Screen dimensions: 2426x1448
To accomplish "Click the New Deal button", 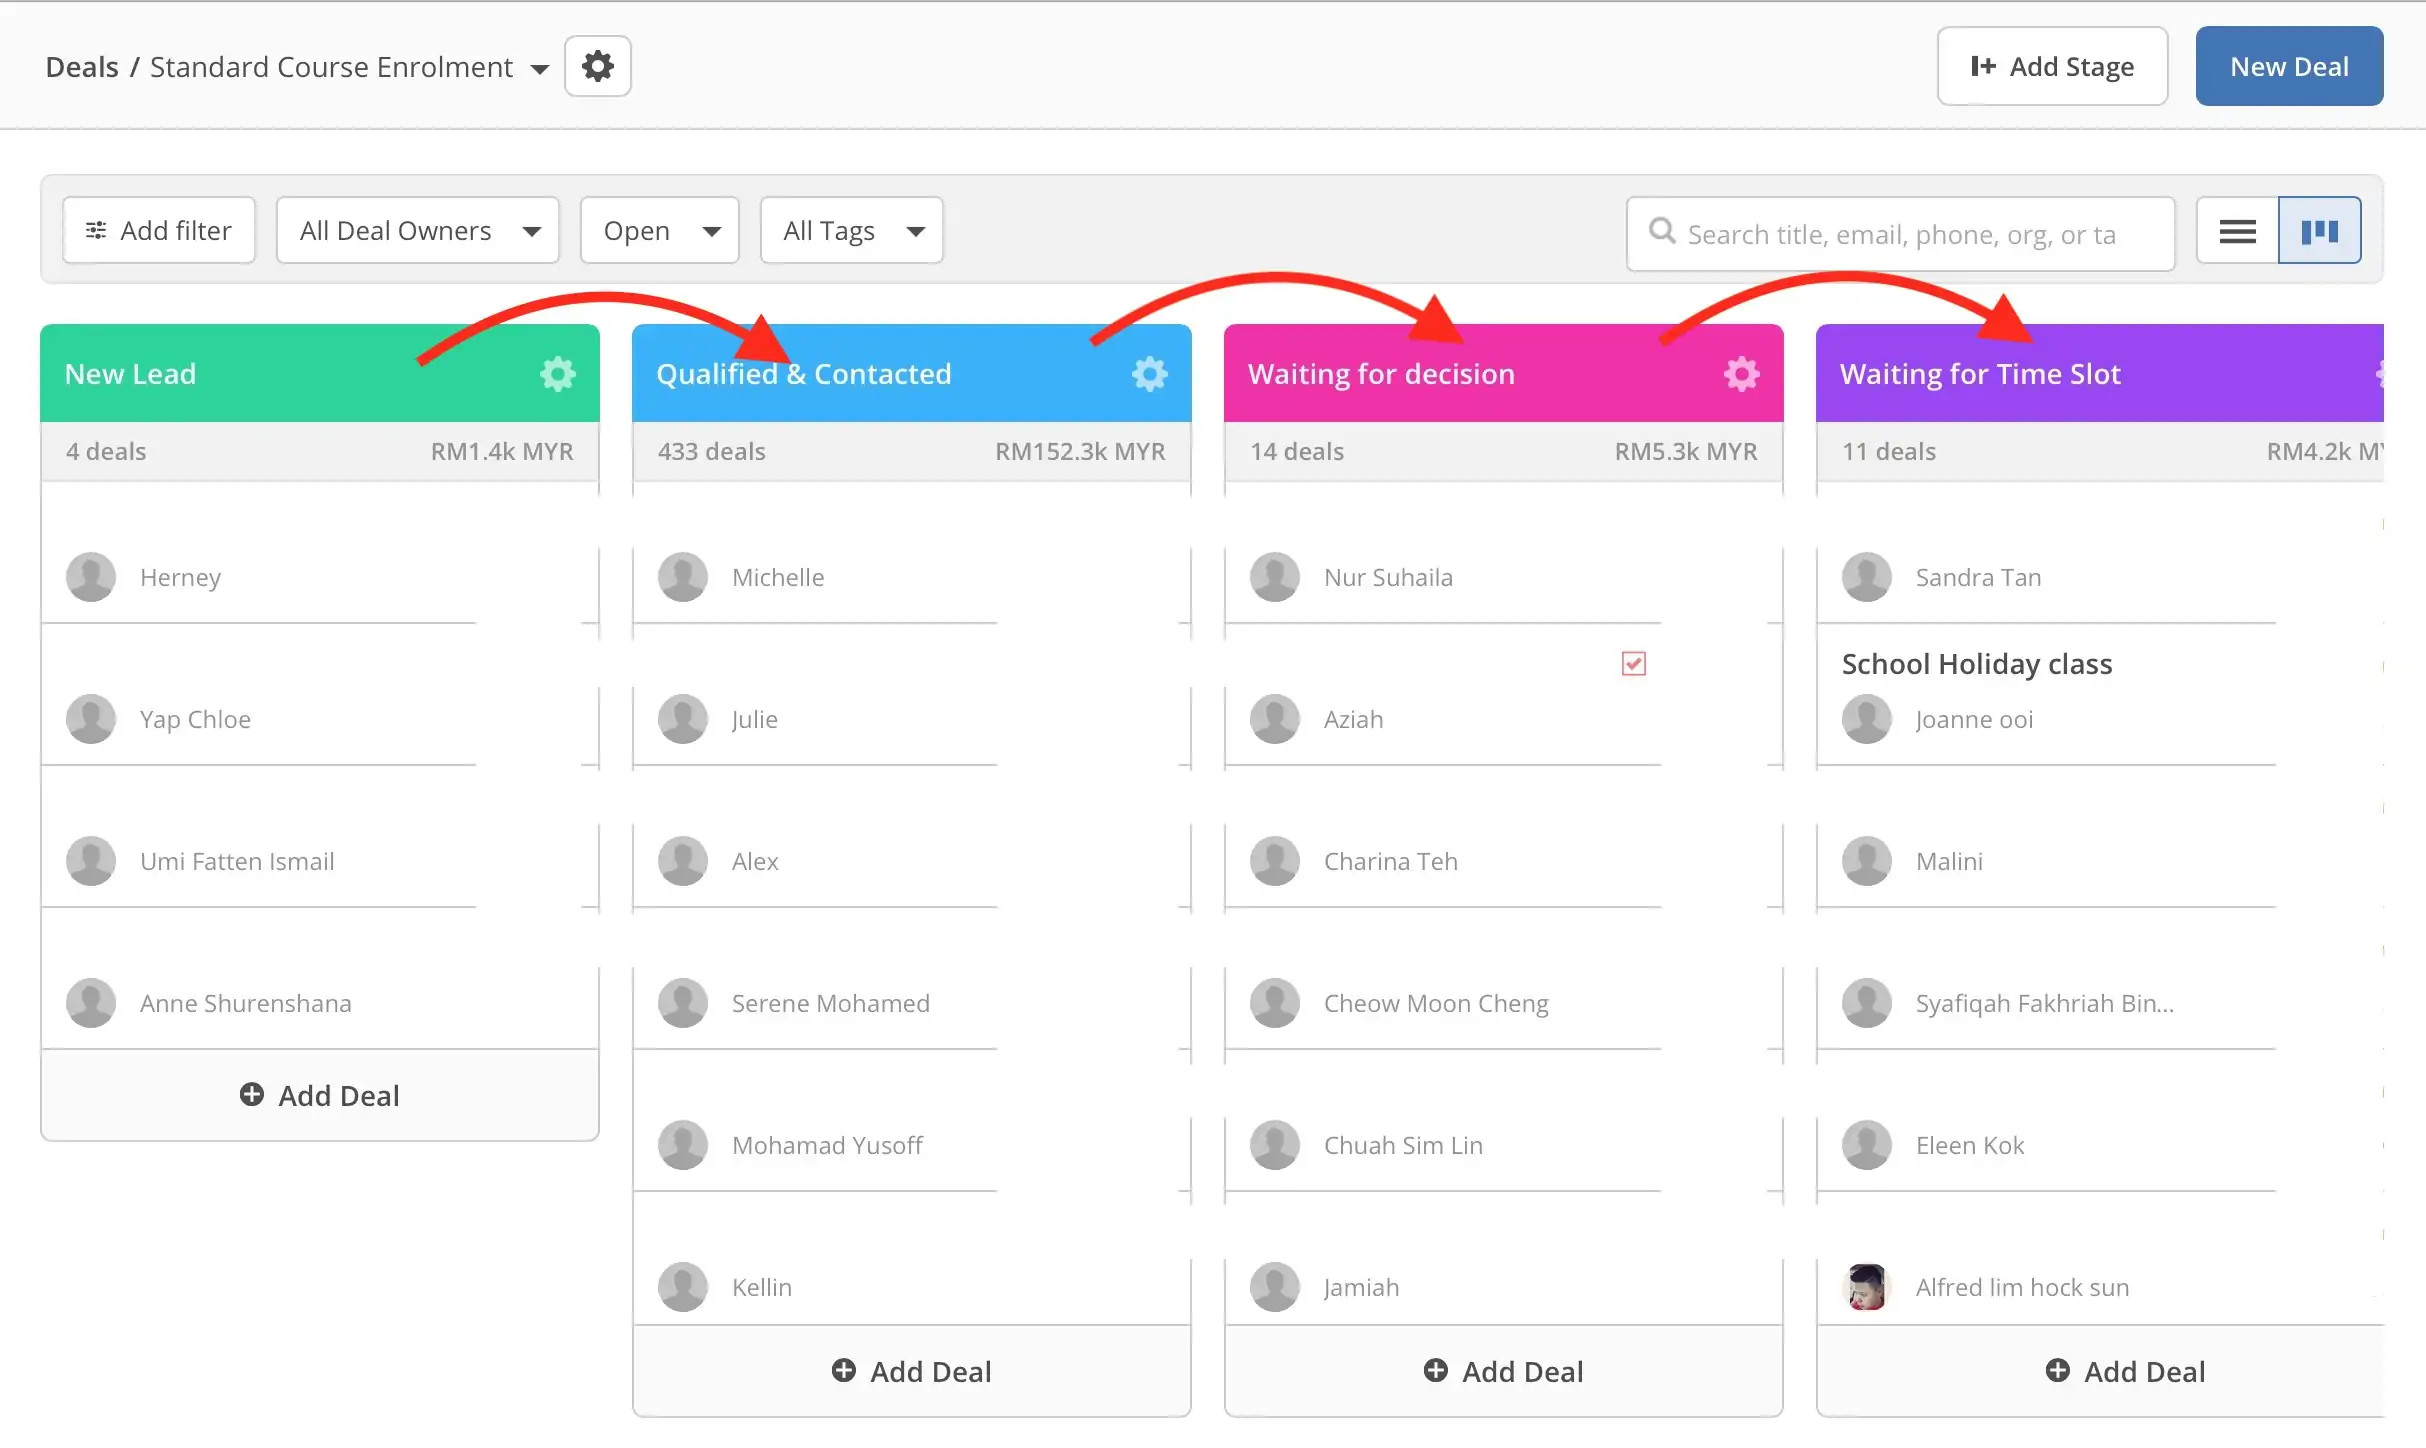I will (2288, 66).
